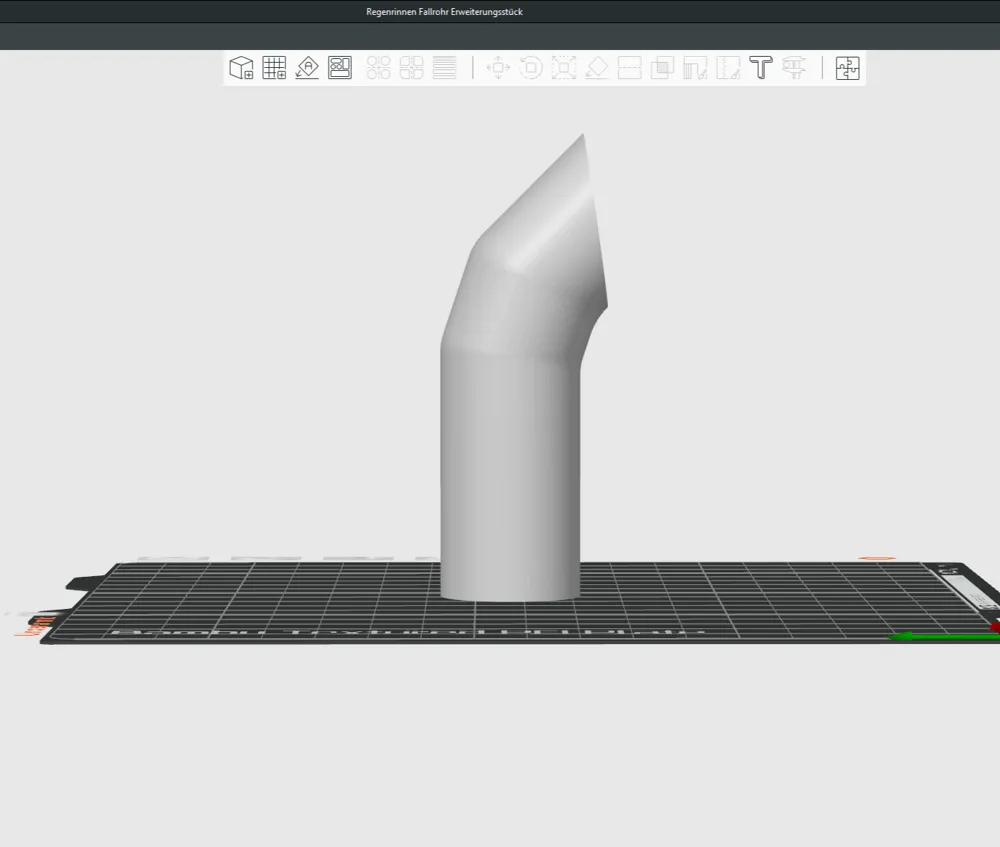The height and width of the screenshot is (847, 1000).
Task: Run Auto orient on the model
Action: (x=308, y=67)
